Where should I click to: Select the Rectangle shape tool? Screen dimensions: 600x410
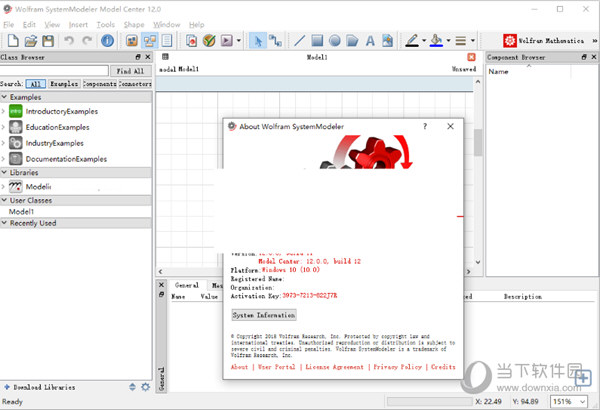point(317,40)
